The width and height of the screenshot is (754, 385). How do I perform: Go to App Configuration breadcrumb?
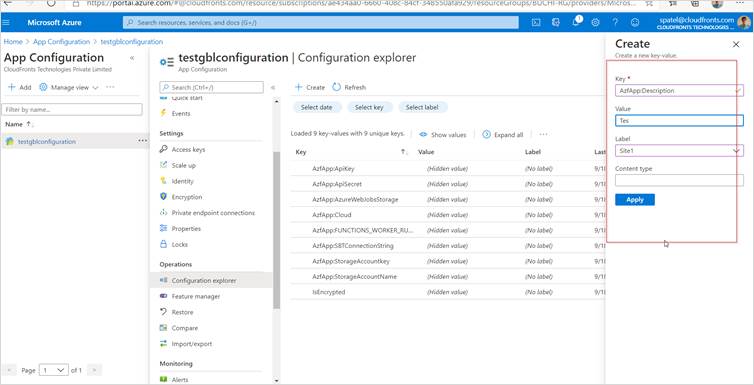pos(62,42)
